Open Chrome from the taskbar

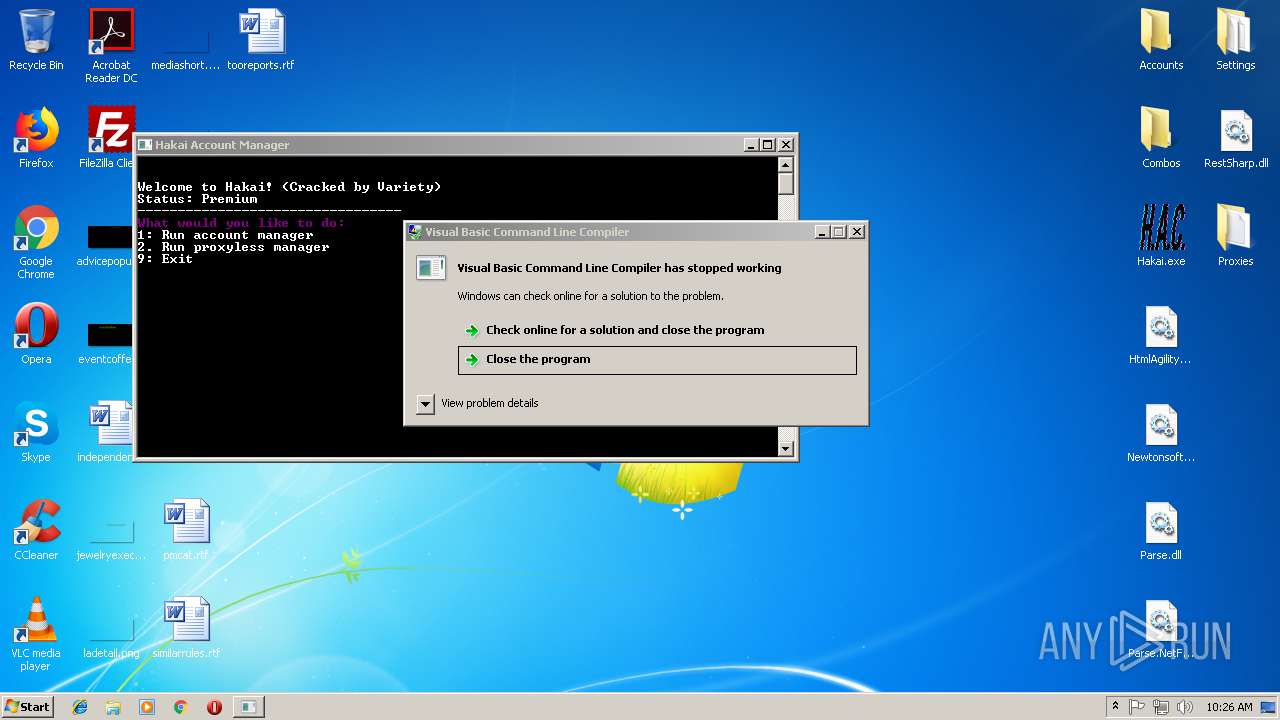[180, 707]
